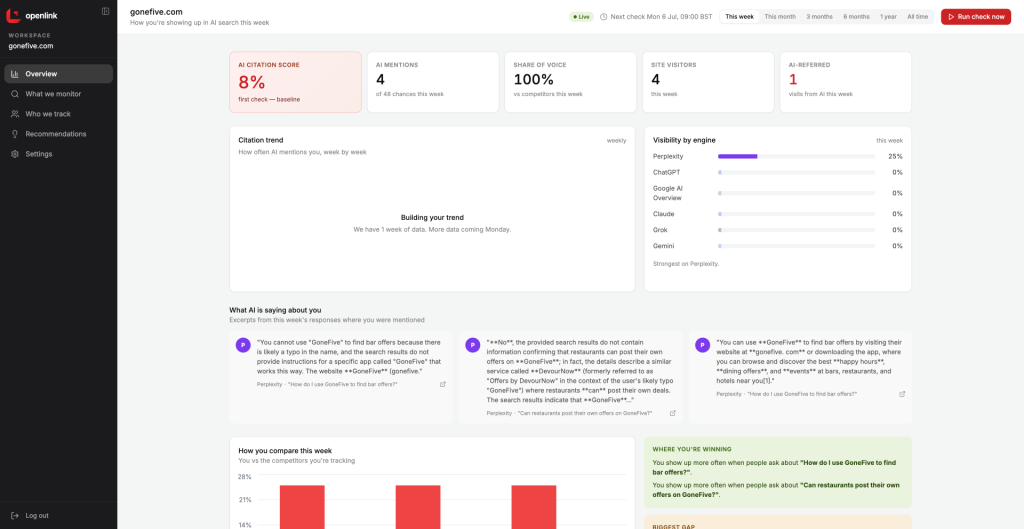The height and width of the screenshot is (529, 1024).
Task: Click the openlink logo icon
Action: [14, 14]
